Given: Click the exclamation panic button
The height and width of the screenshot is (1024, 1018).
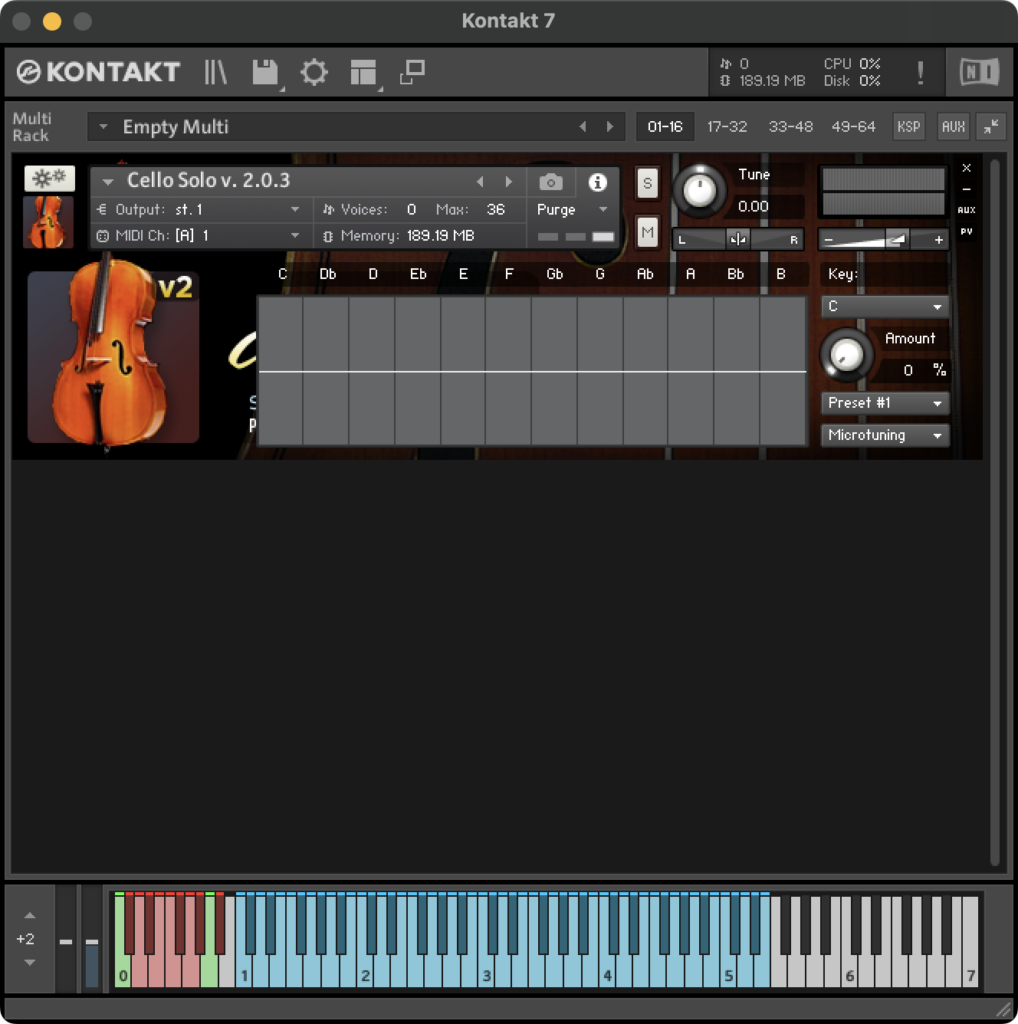Looking at the screenshot, I should (x=920, y=72).
